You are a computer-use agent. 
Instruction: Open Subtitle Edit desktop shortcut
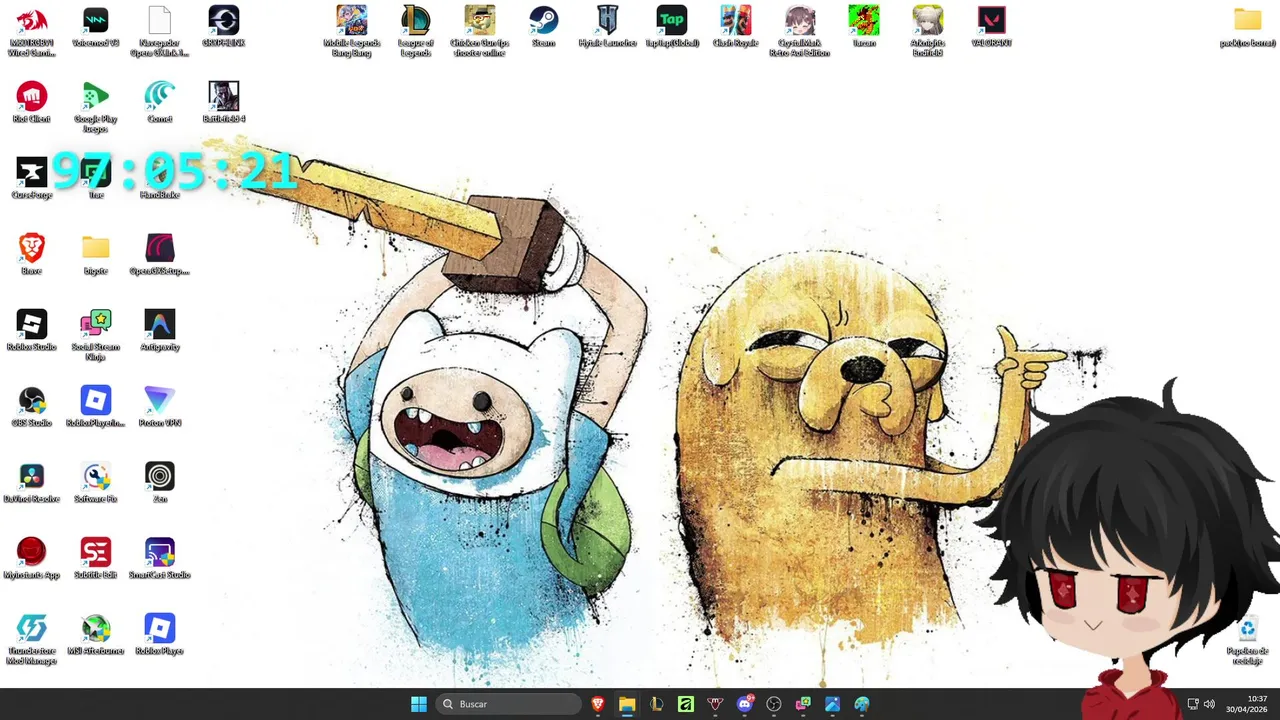click(x=95, y=560)
